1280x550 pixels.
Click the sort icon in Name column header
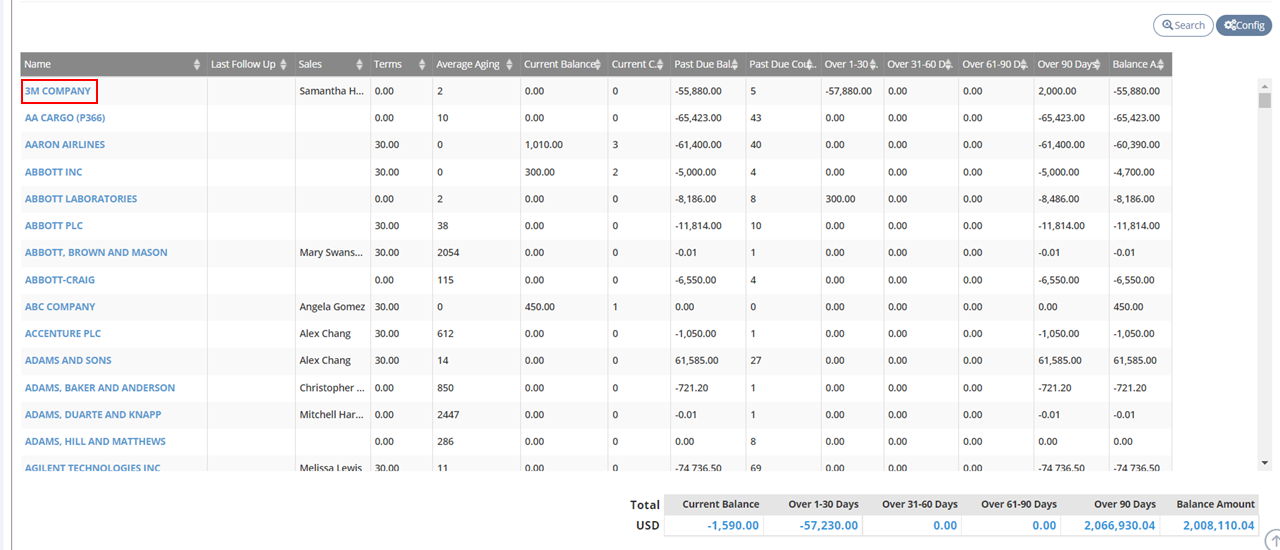pyautogui.click(x=196, y=65)
